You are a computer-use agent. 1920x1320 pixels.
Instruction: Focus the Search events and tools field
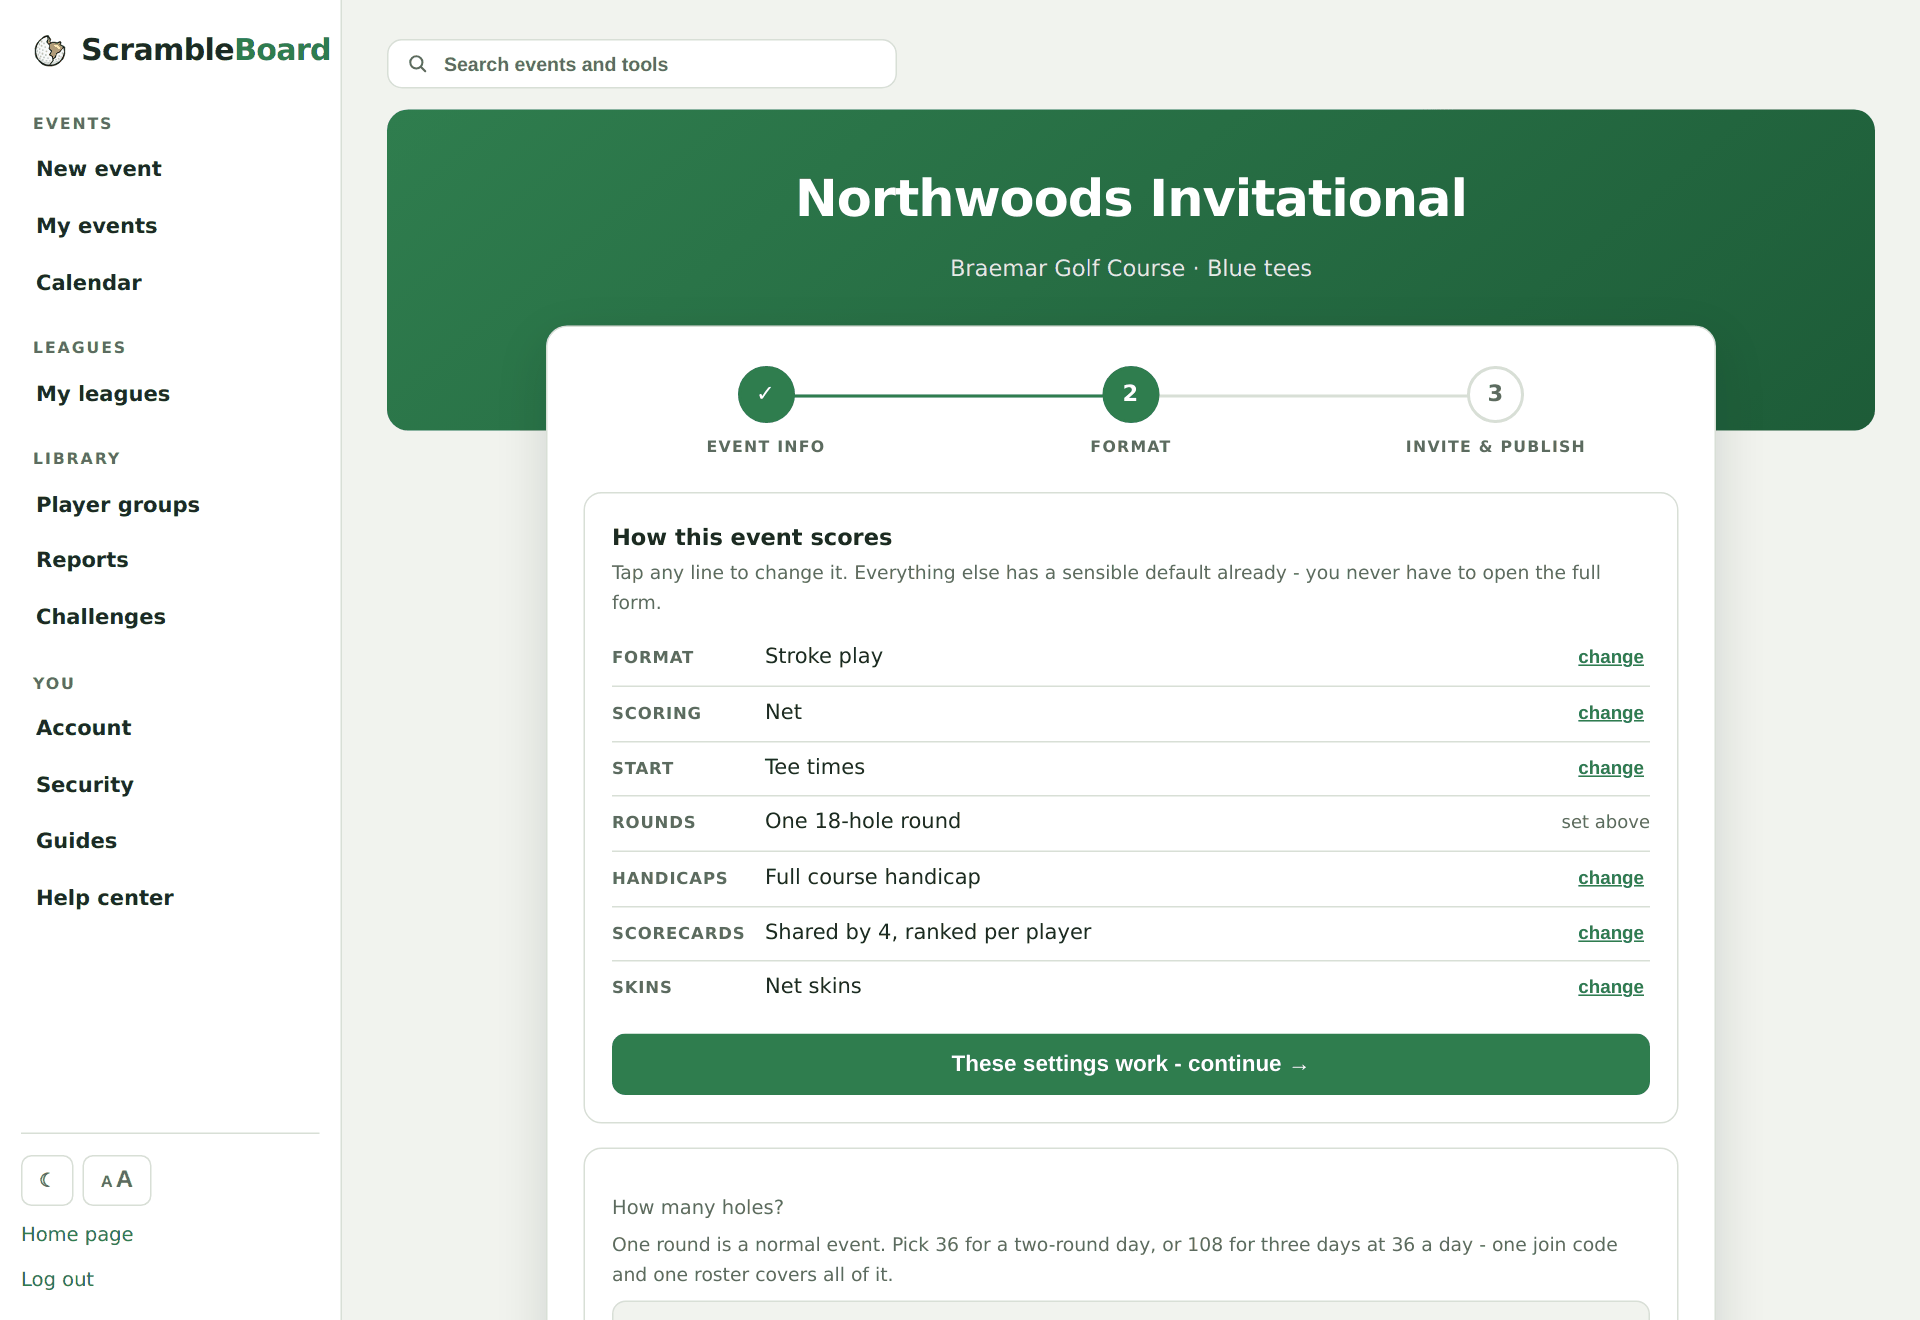click(x=642, y=64)
